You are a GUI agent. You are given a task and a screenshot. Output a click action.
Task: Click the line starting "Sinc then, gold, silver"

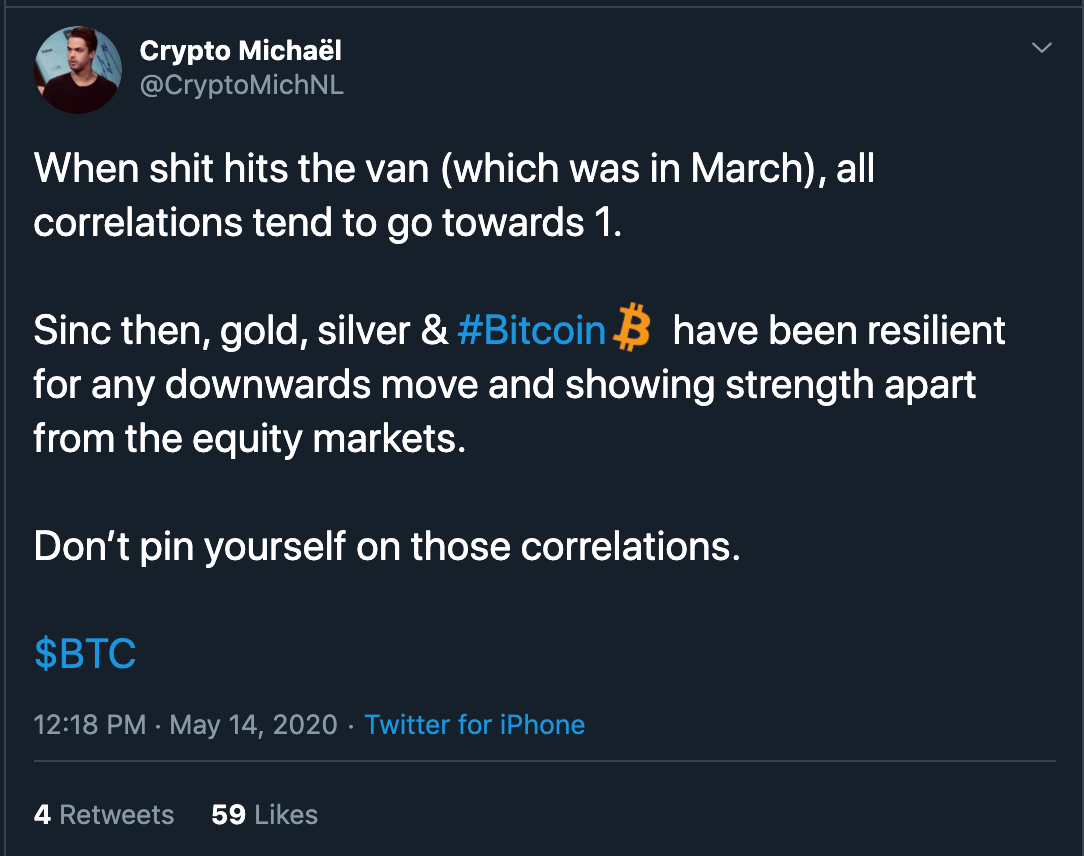[x=240, y=332]
